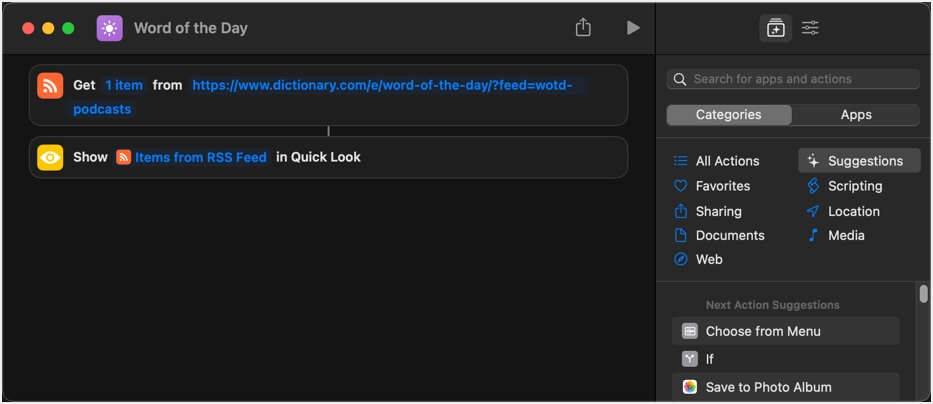Switch to the Apps tab
The height and width of the screenshot is (404, 933).
pyautogui.click(x=856, y=115)
